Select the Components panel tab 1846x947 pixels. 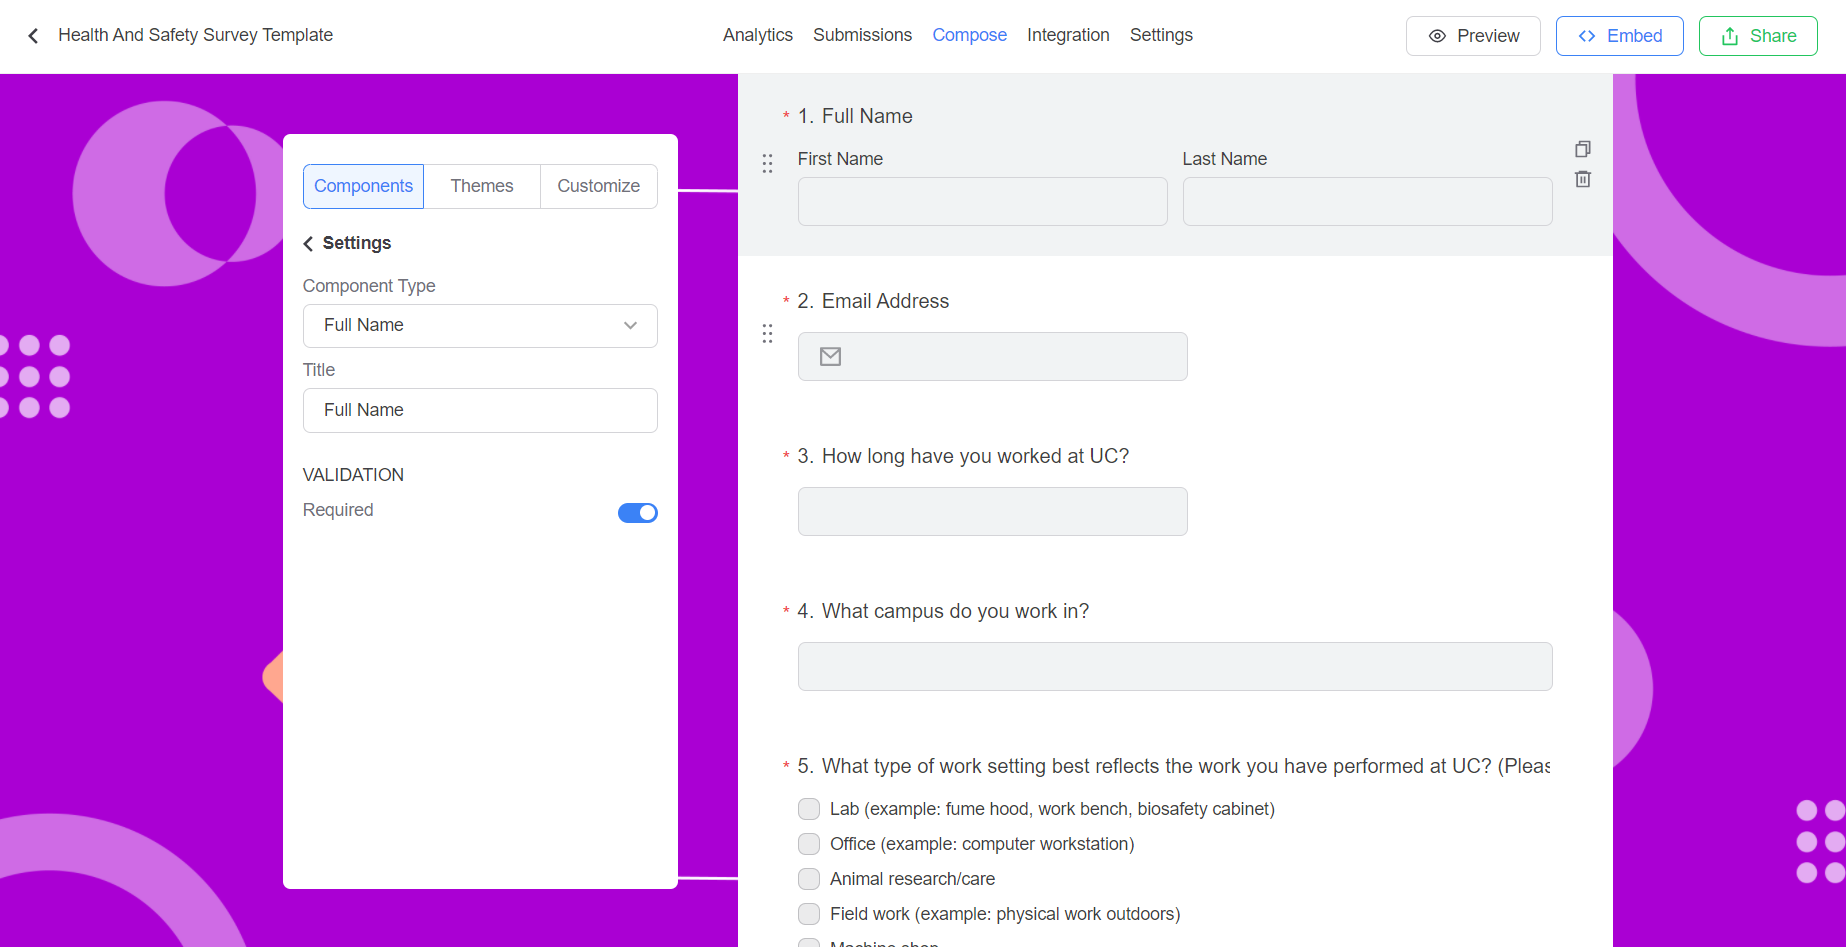[363, 186]
